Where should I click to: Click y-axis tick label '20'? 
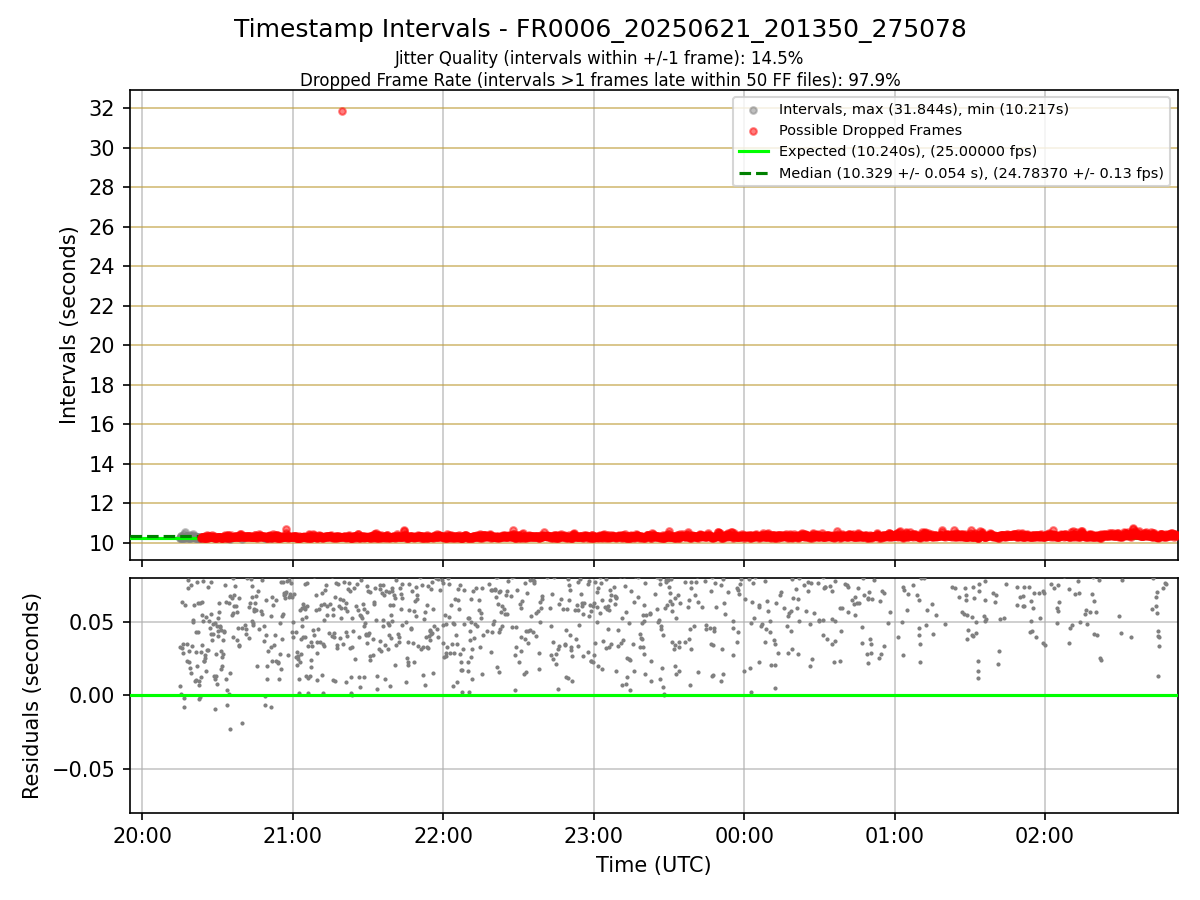click(x=103, y=345)
